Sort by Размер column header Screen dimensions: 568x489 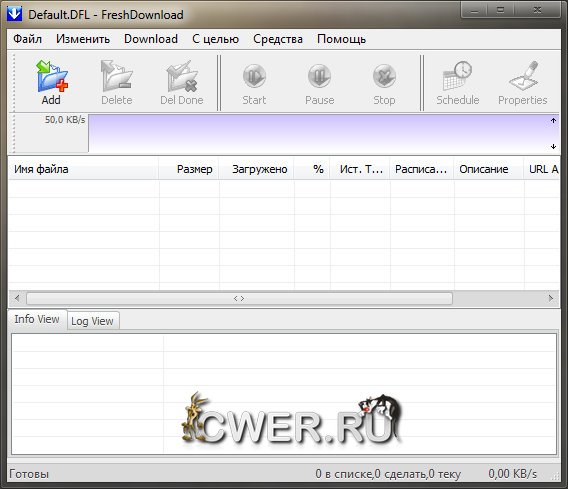point(189,169)
